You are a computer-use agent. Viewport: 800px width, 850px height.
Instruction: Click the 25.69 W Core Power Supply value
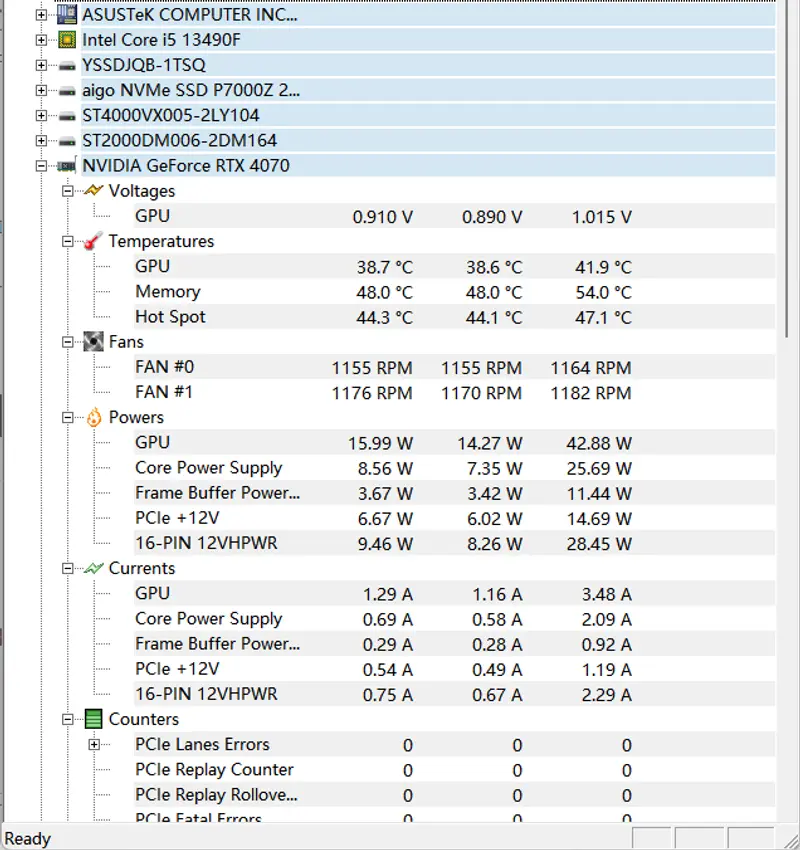pyautogui.click(x=599, y=468)
